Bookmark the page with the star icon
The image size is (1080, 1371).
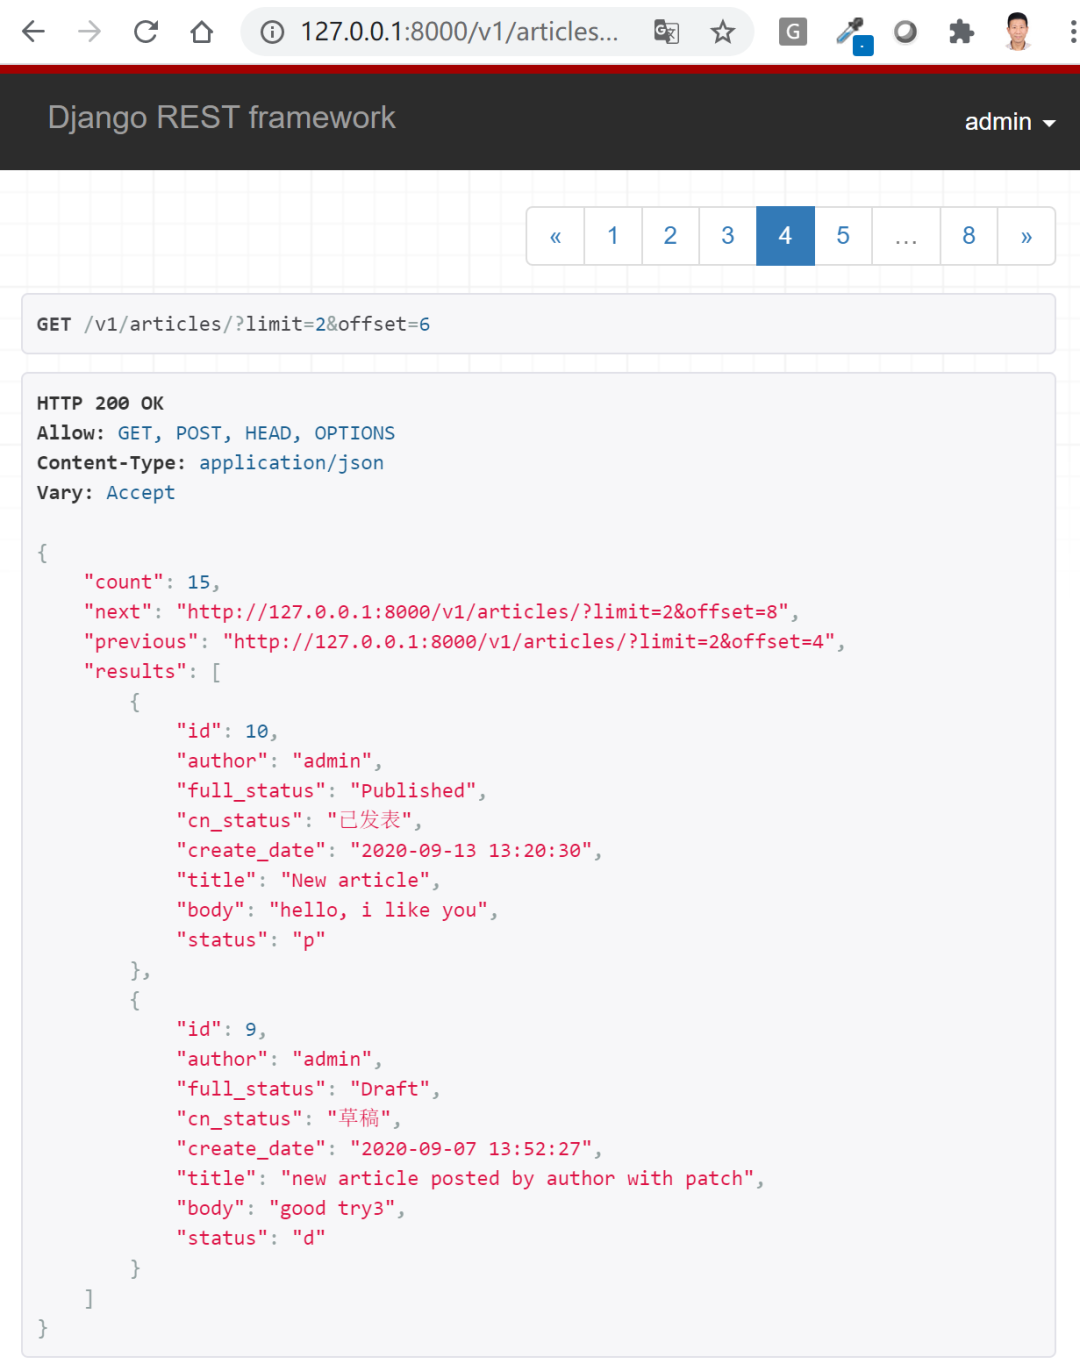click(x=723, y=31)
